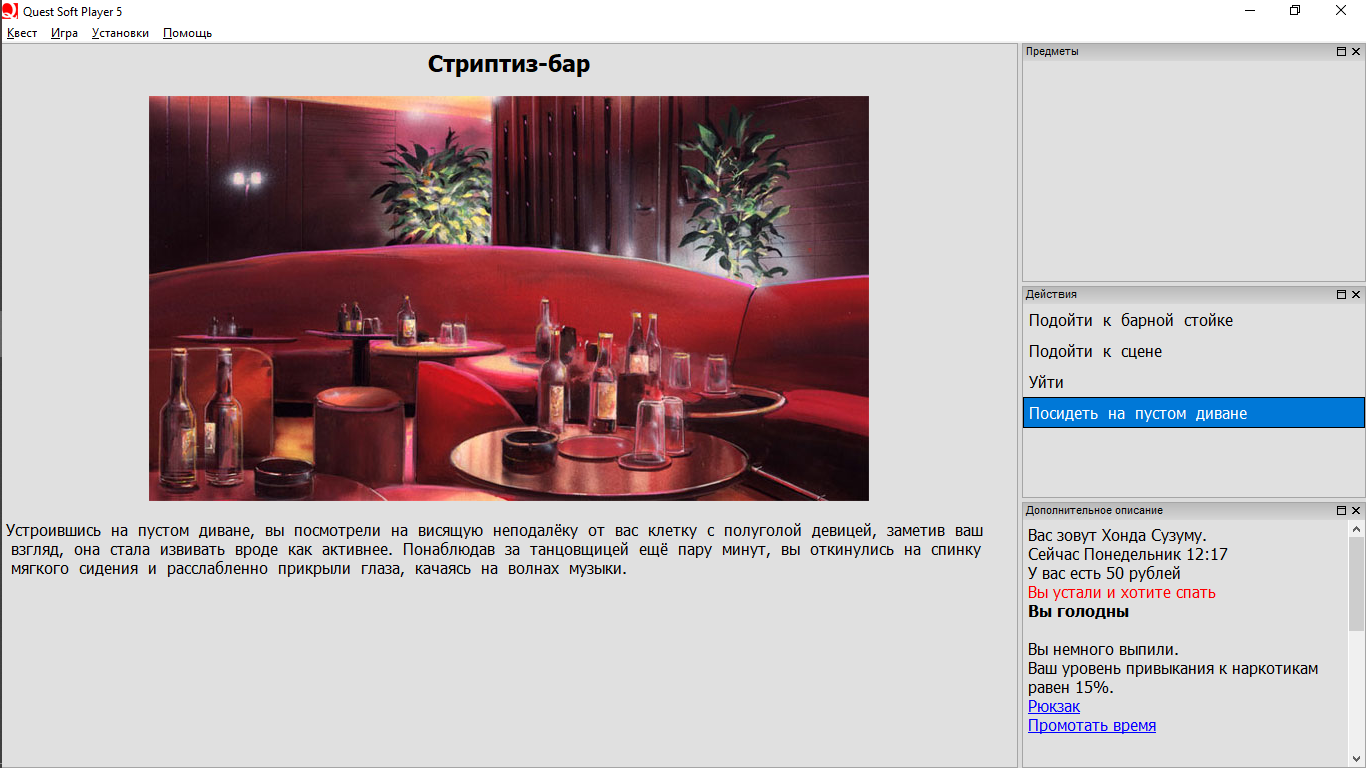The width and height of the screenshot is (1366, 768).
Task: Undock the Дополнительное описание panel
Action: pyautogui.click(x=1342, y=510)
